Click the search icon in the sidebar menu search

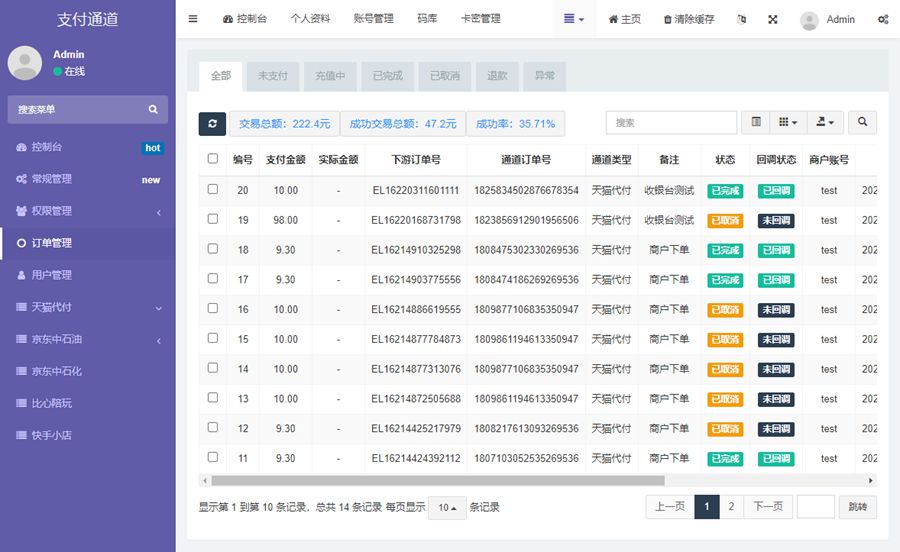pyautogui.click(x=153, y=109)
